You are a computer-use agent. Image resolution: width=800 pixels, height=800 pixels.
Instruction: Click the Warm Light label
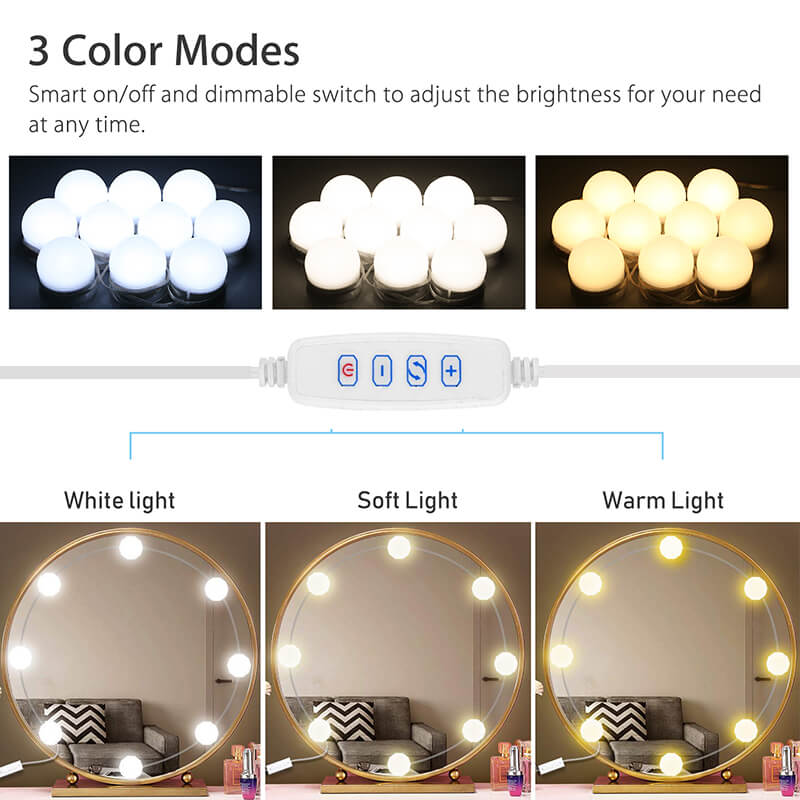point(663,501)
